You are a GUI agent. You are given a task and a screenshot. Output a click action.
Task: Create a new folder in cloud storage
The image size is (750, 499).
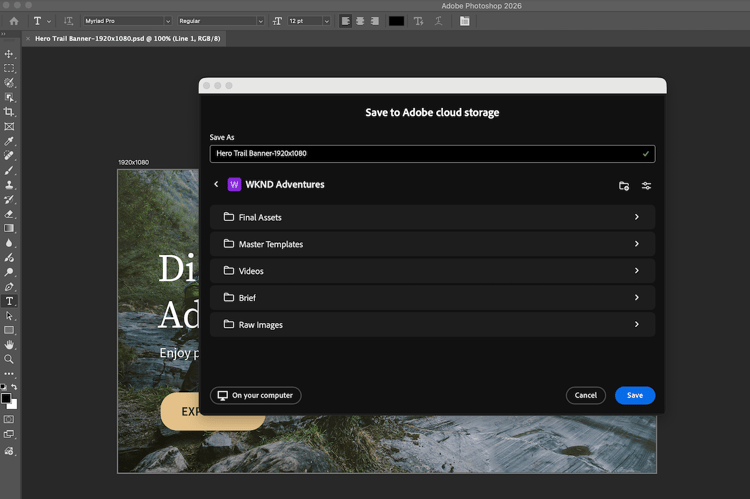click(x=624, y=186)
